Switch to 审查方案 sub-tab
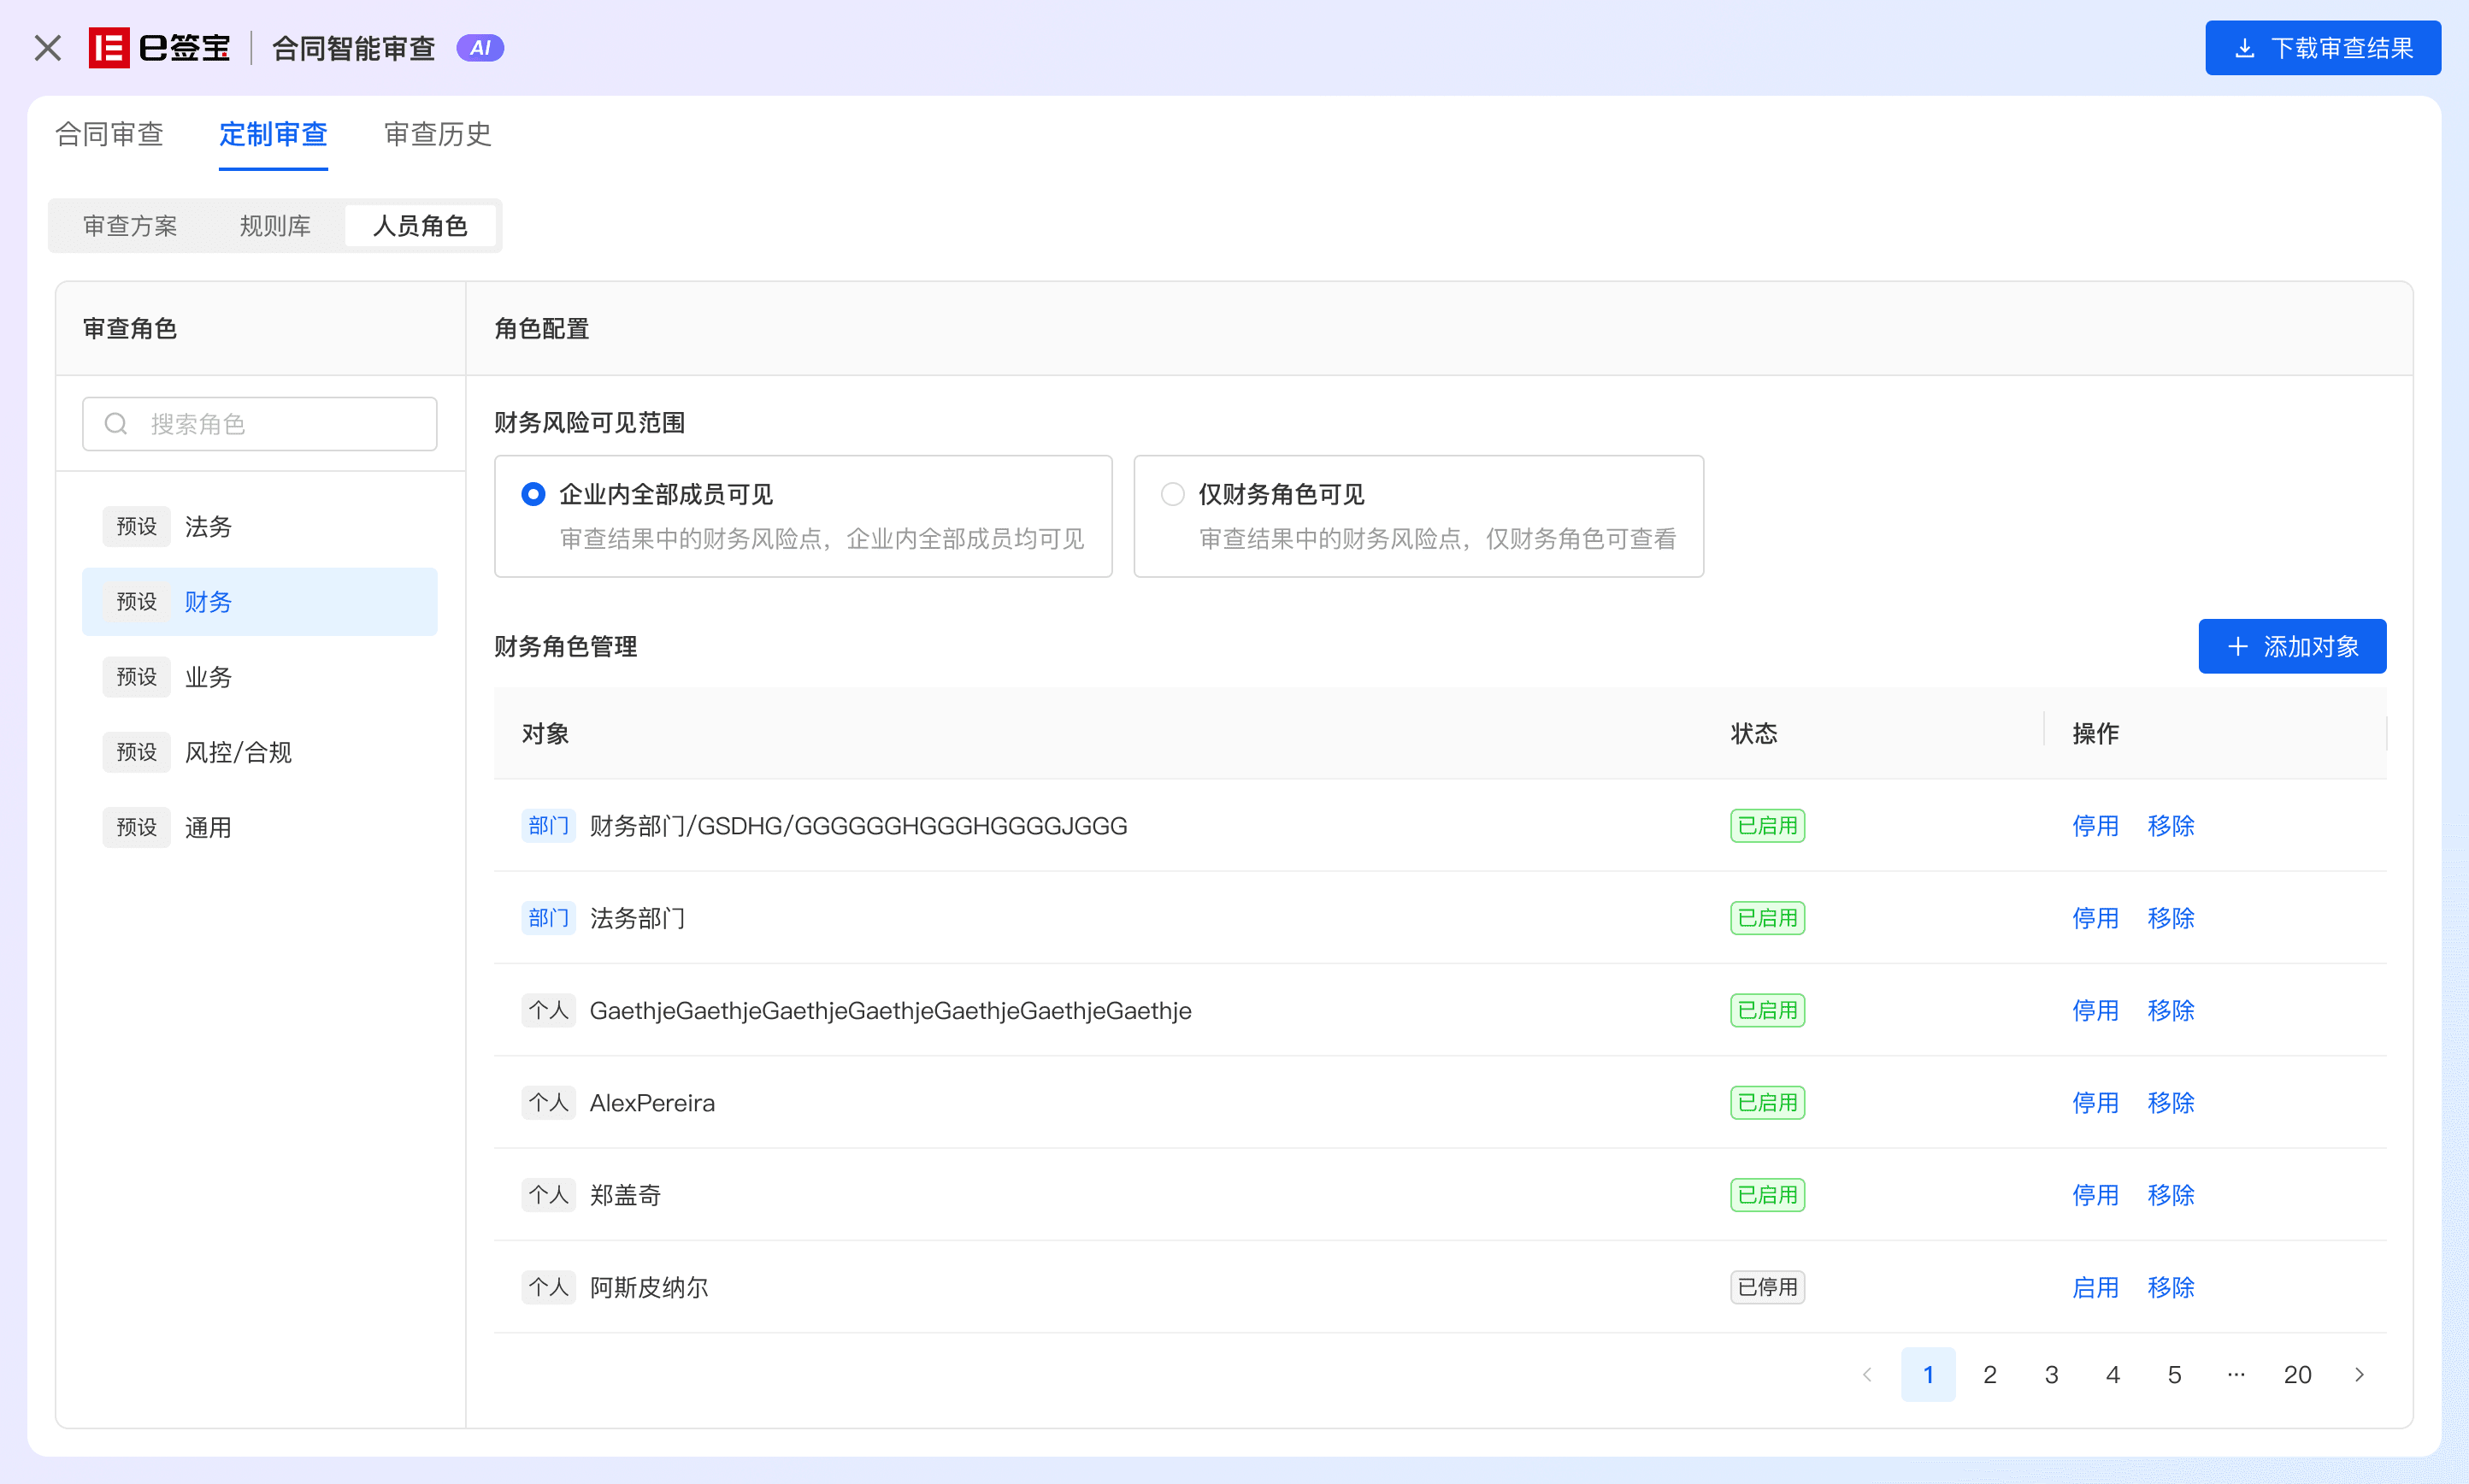This screenshot has height=1484, width=2469. click(130, 226)
